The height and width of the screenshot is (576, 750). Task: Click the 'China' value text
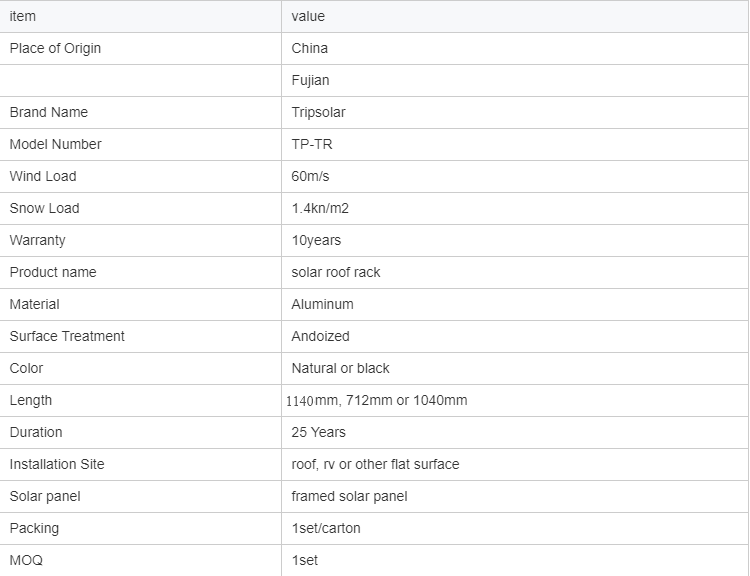coord(310,48)
